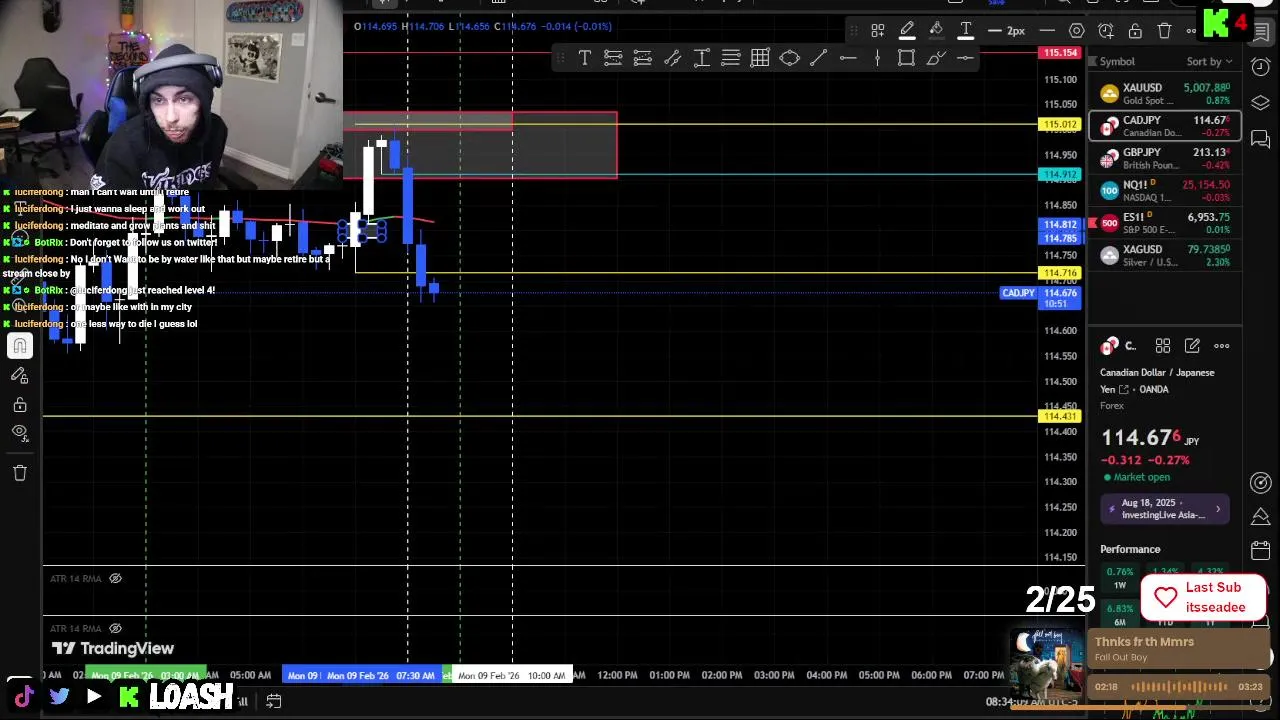1280x720 pixels.
Task: Delete the selected drawing trash icon
Action: pyautogui.click(x=1164, y=31)
